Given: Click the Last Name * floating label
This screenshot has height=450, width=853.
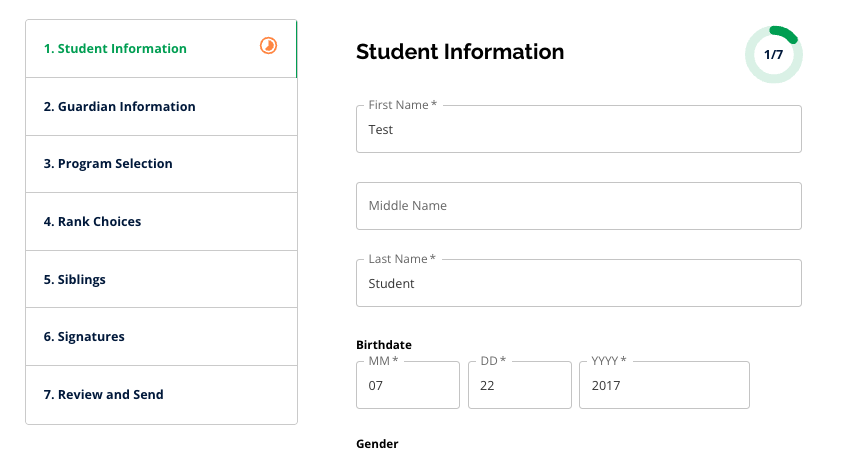Looking at the screenshot, I should click(x=402, y=259).
